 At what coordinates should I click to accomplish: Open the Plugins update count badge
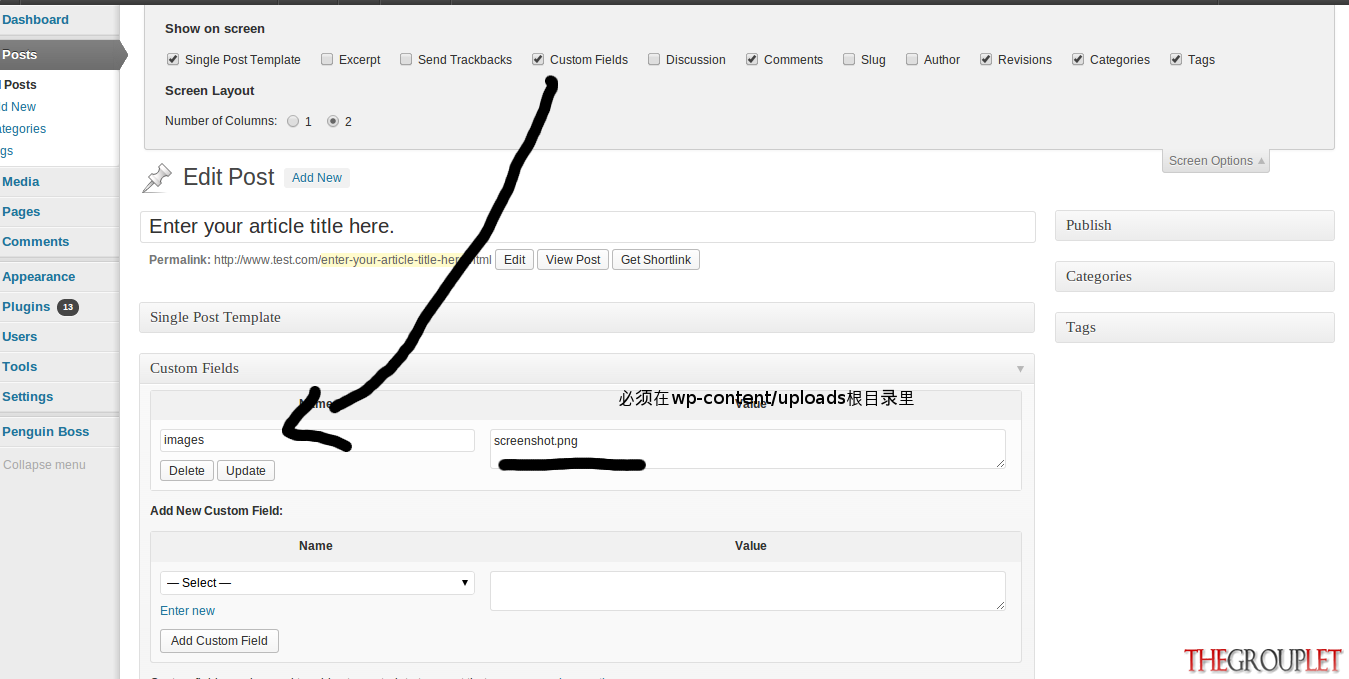pos(68,307)
